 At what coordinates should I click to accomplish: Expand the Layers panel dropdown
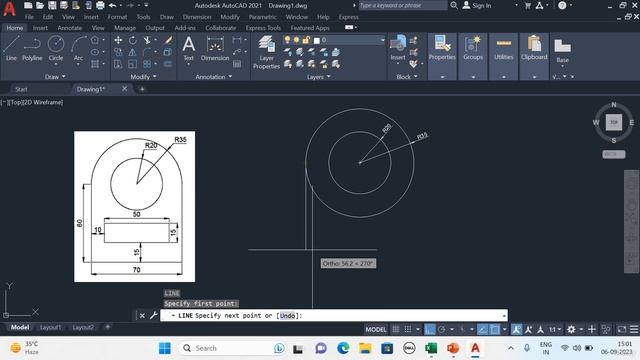(x=319, y=76)
